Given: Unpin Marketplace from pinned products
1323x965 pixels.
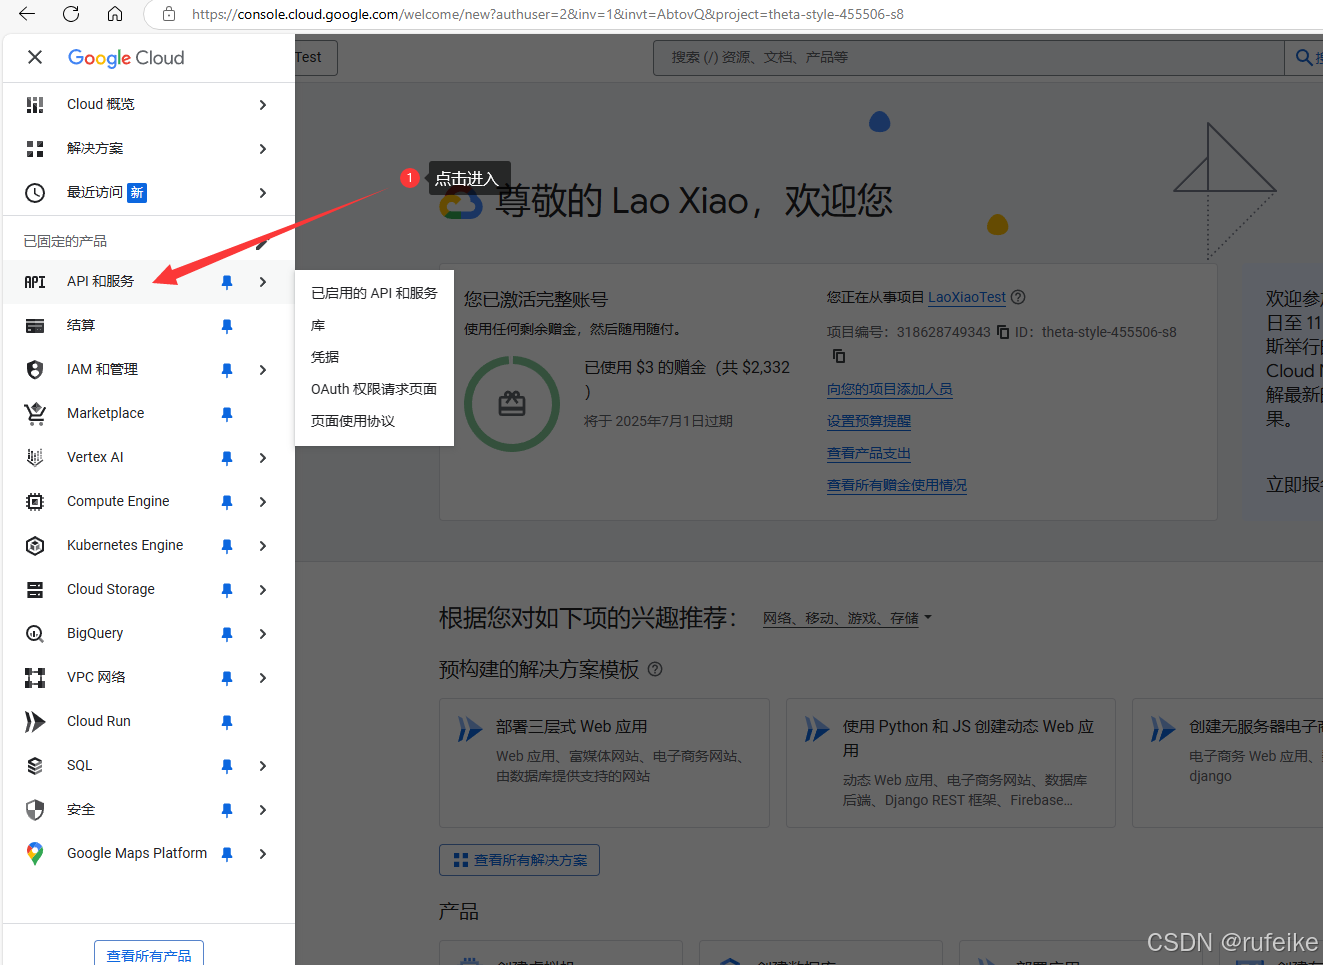Looking at the screenshot, I should pos(227,414).
